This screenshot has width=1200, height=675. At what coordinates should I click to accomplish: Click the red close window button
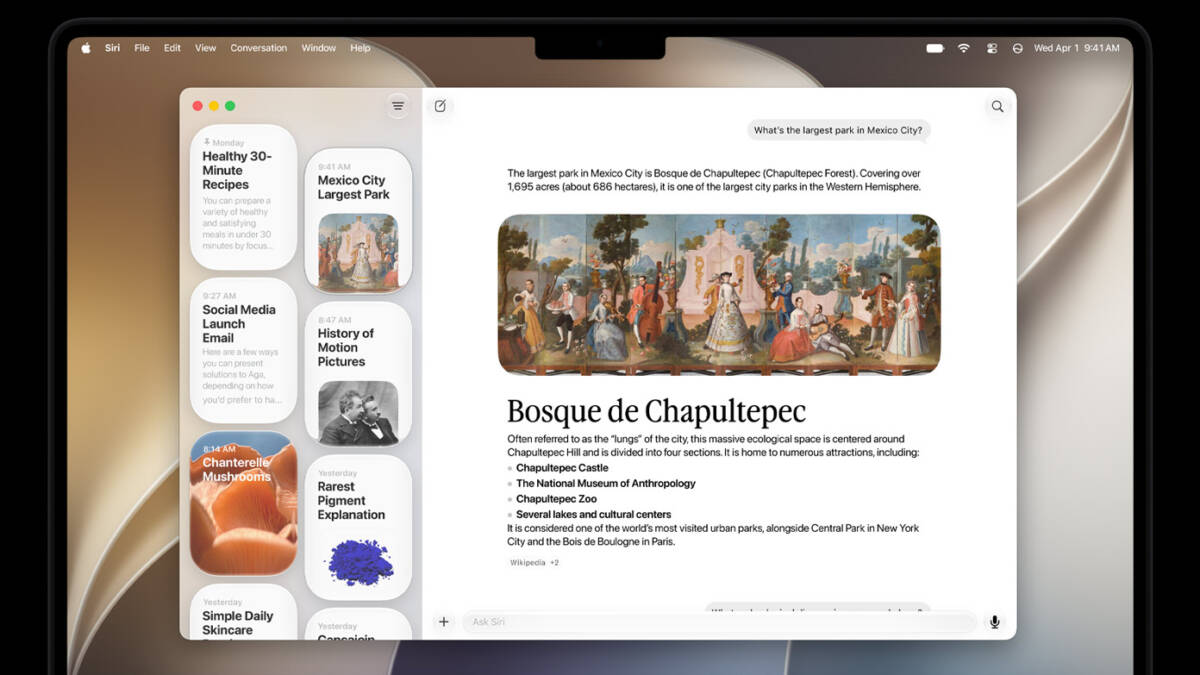198,106
